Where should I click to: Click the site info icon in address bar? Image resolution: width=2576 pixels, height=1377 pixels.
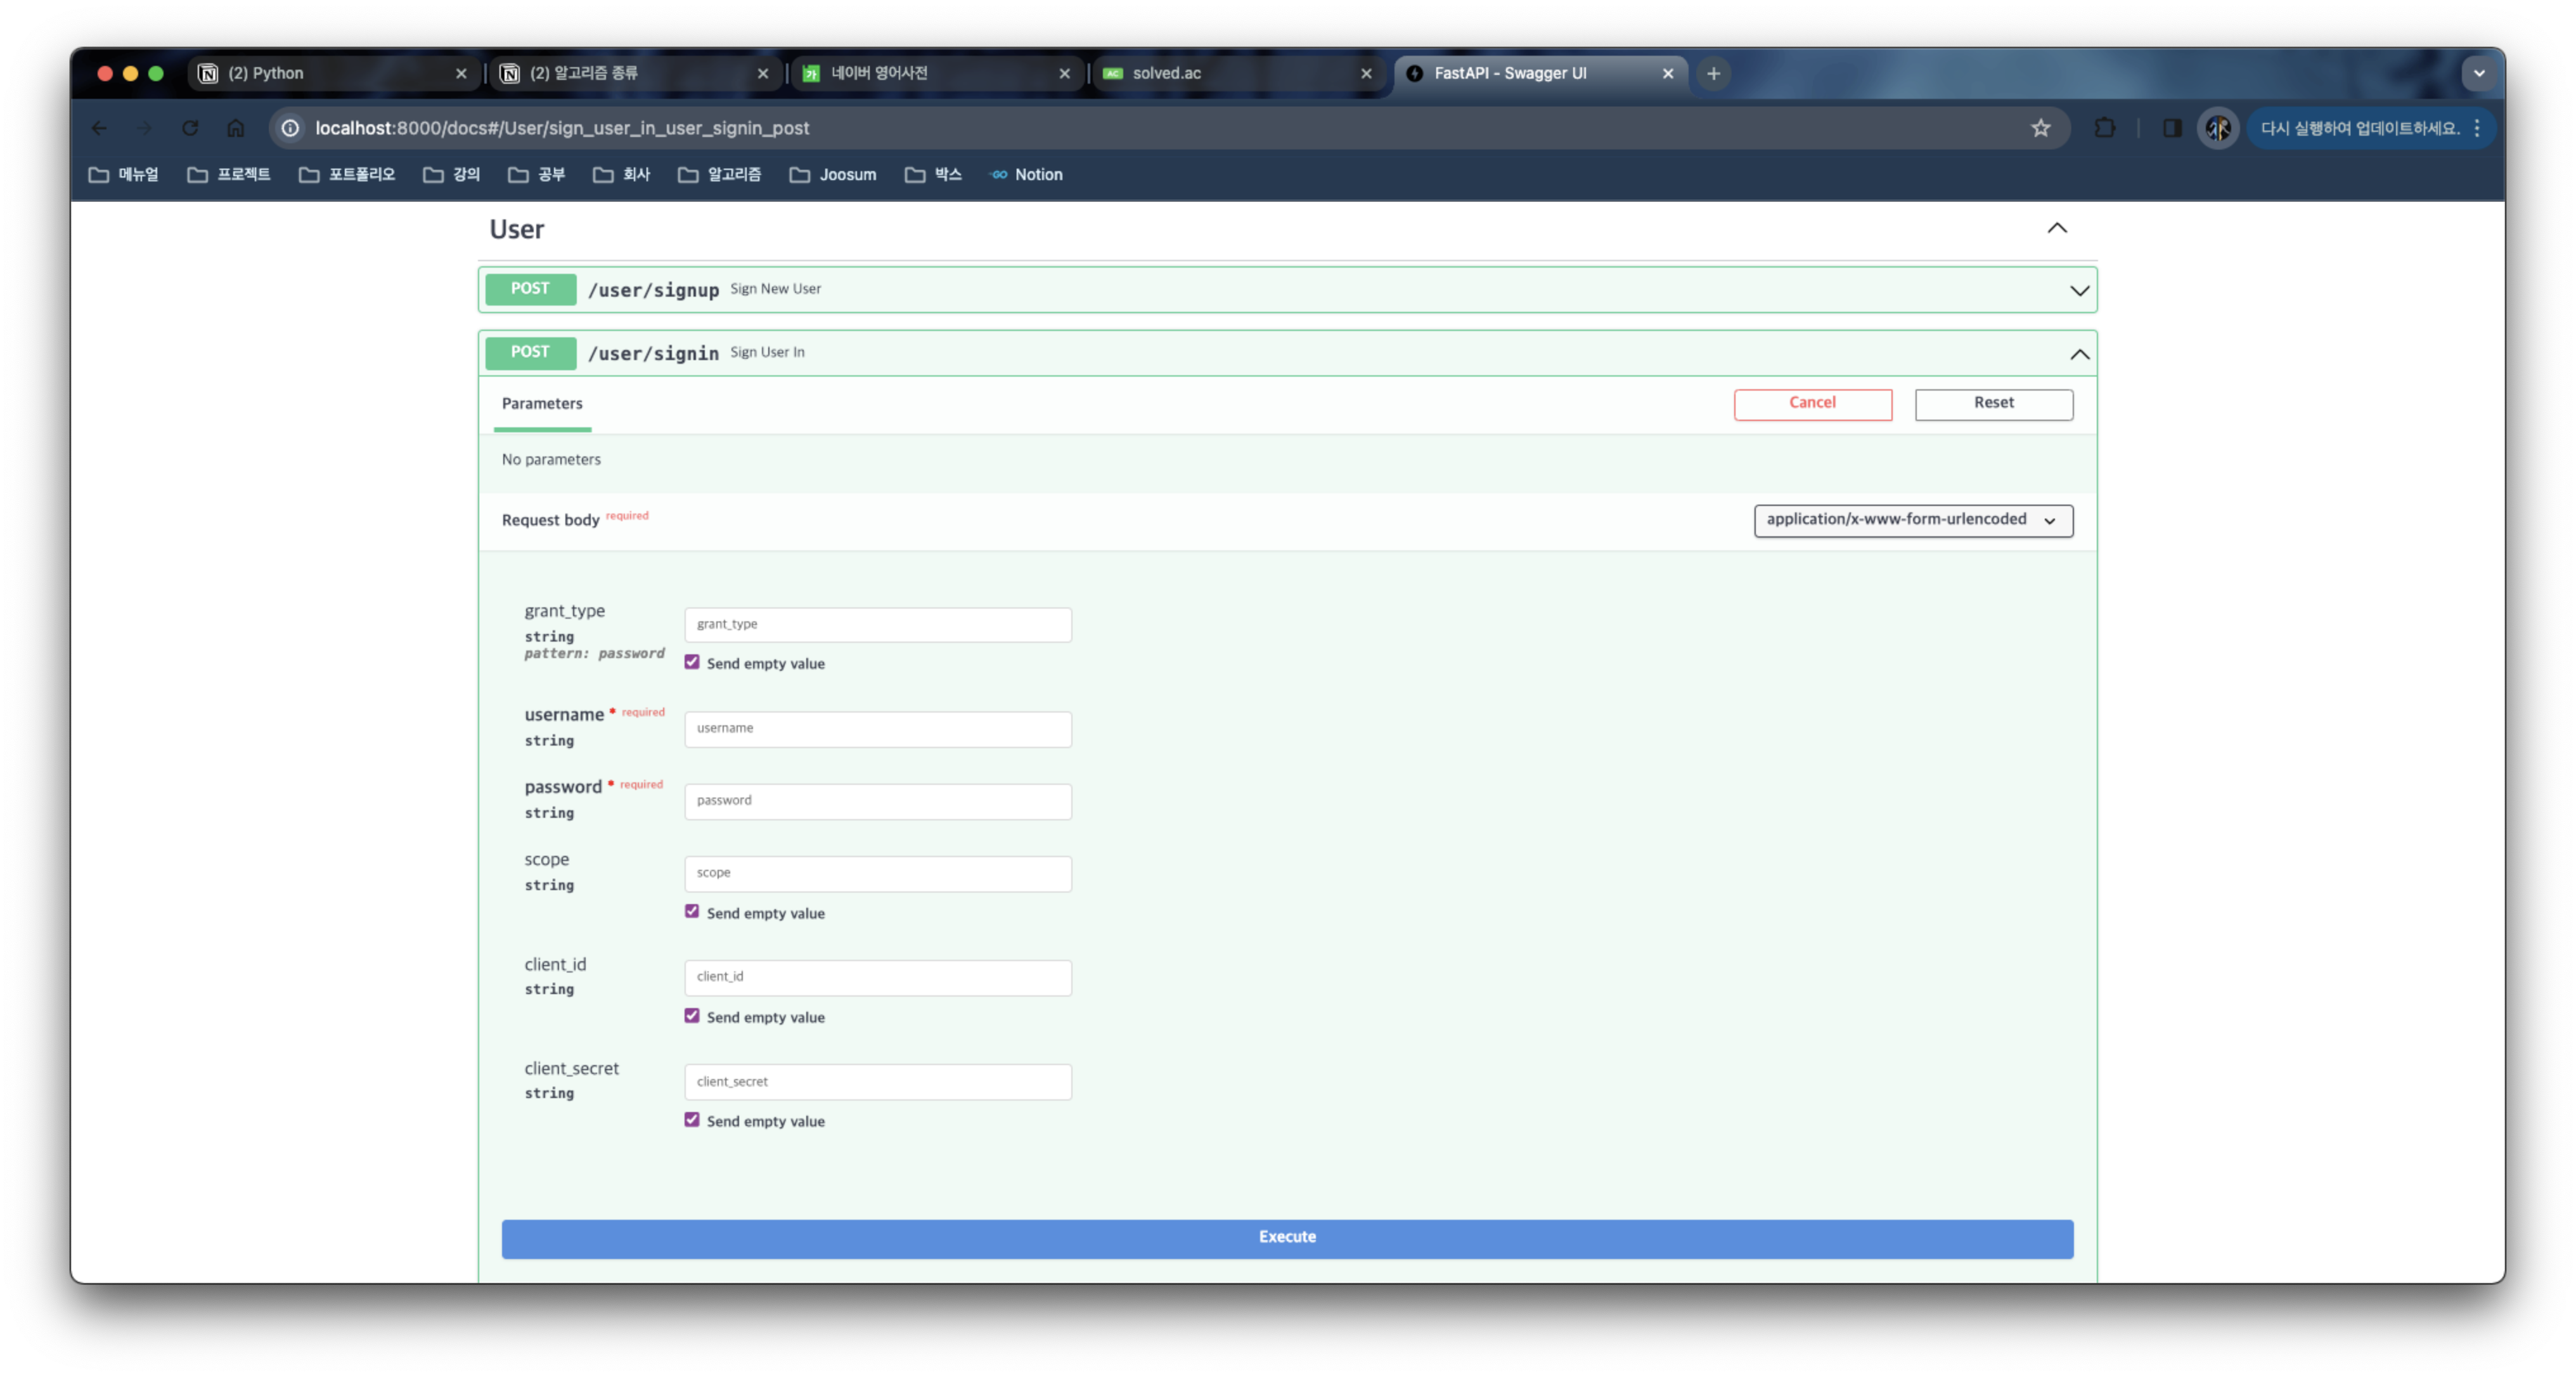point(290,128)
